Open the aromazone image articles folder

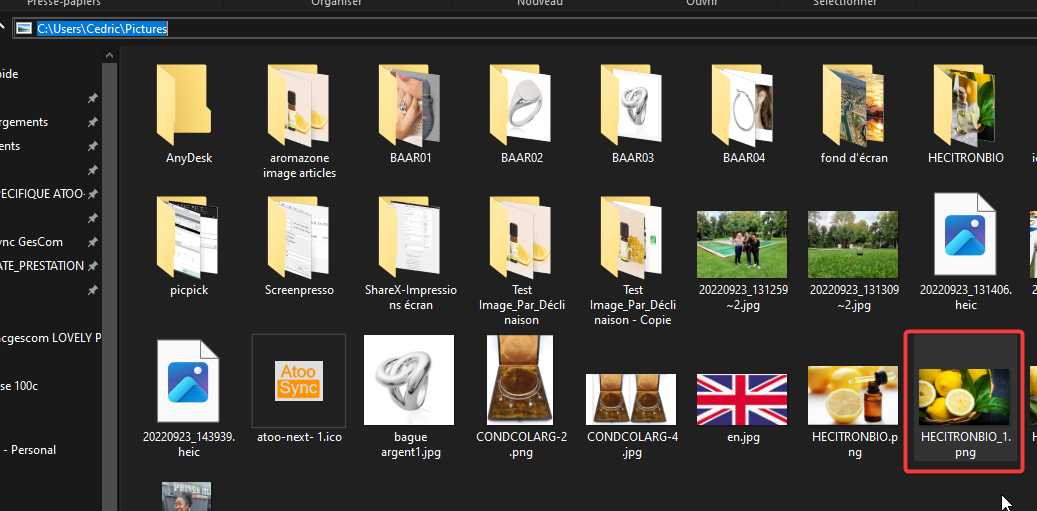299,121
